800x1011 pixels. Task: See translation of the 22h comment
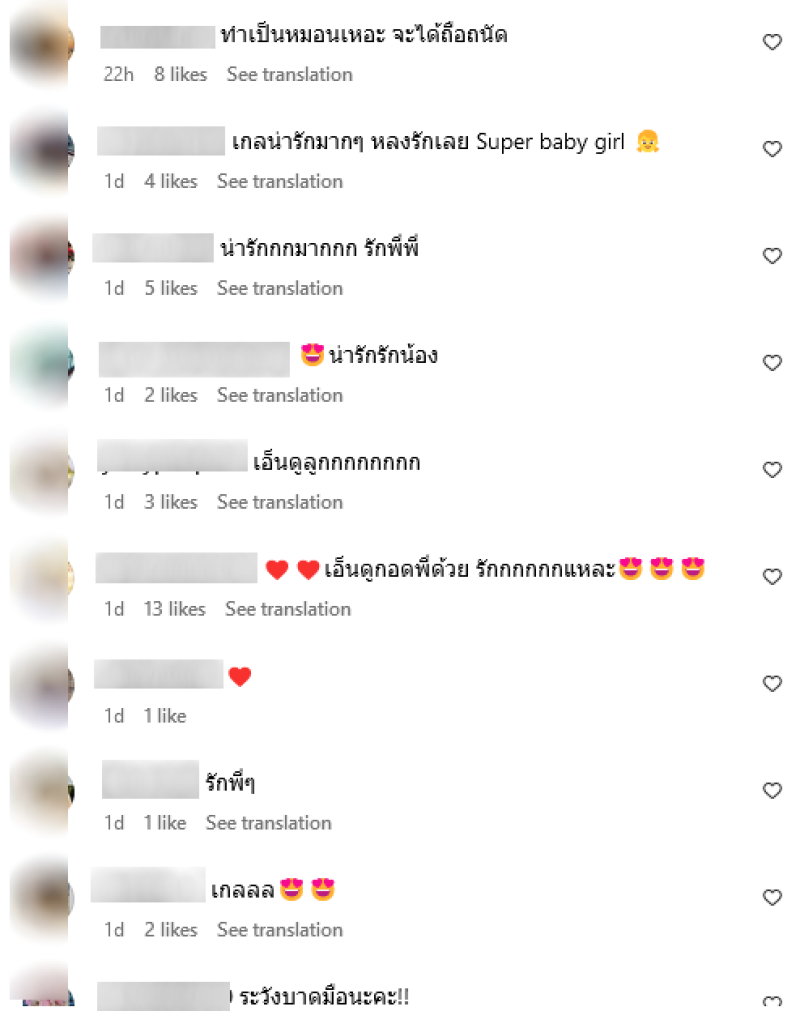point(289,75)
